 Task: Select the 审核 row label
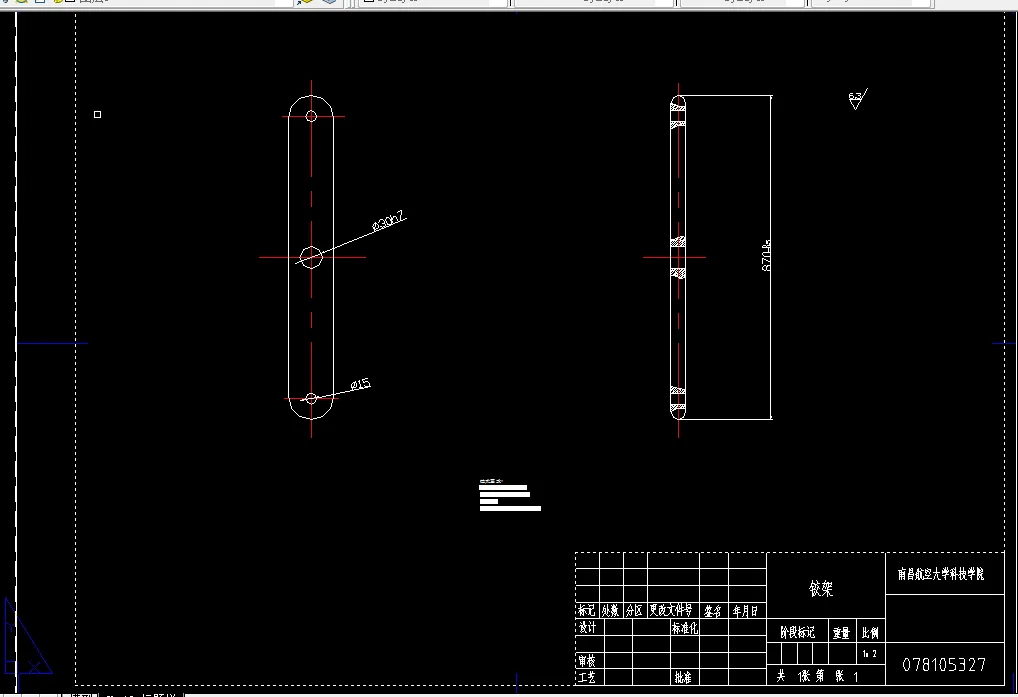587,661
